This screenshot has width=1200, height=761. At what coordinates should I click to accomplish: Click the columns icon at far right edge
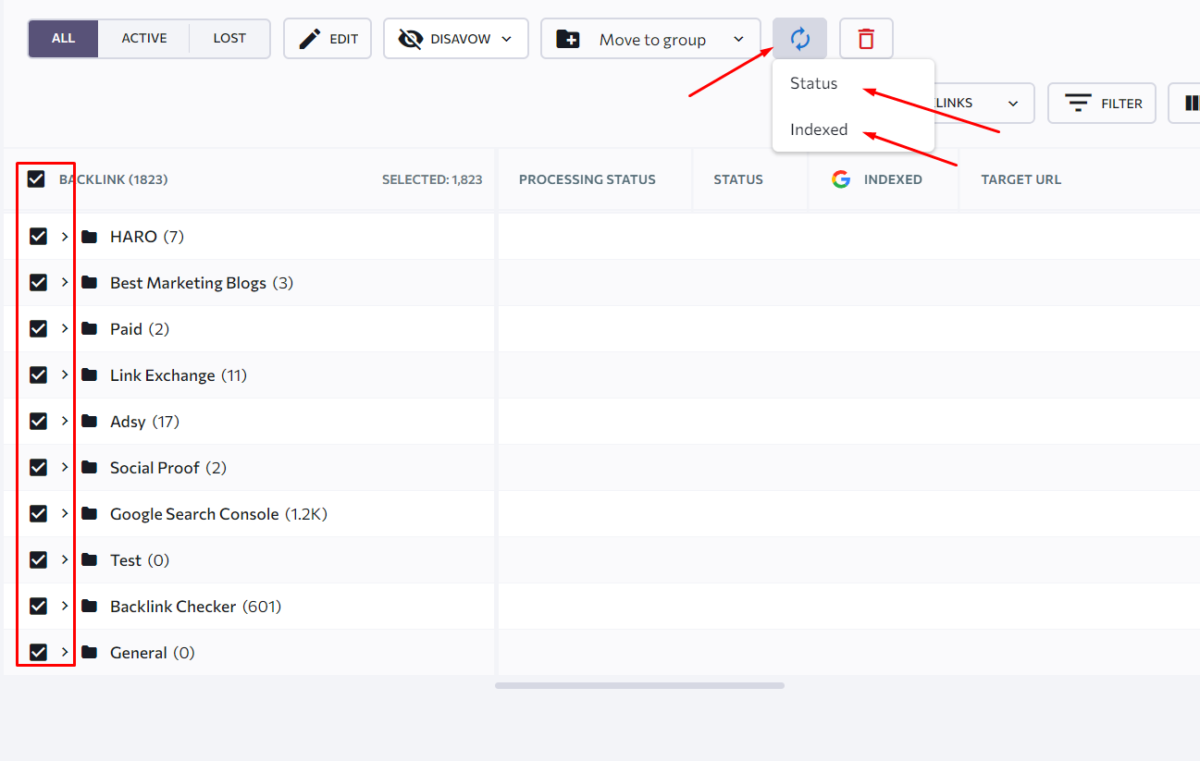1190,103
